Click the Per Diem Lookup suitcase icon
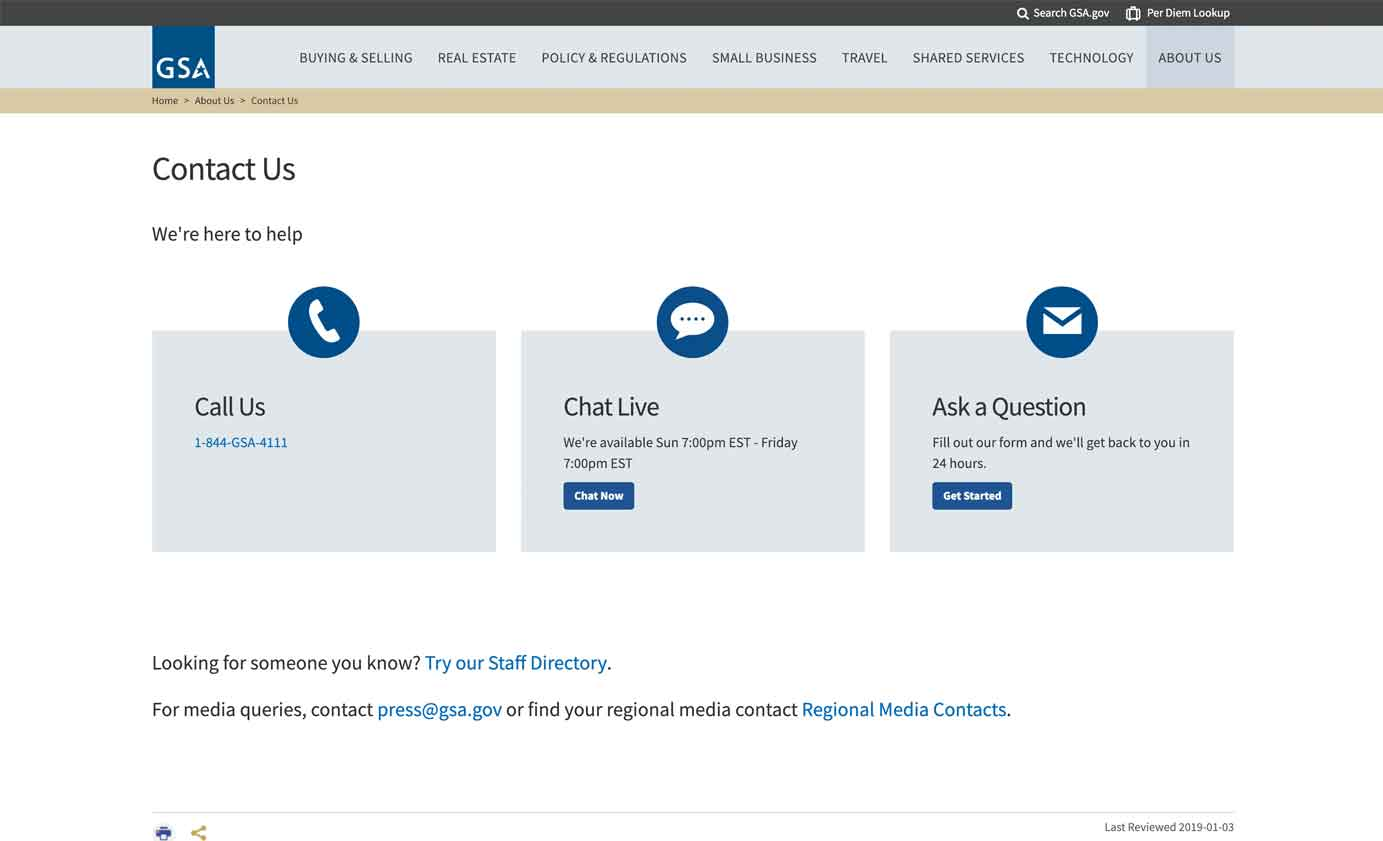1383x841 pixels. point(1132,14)
